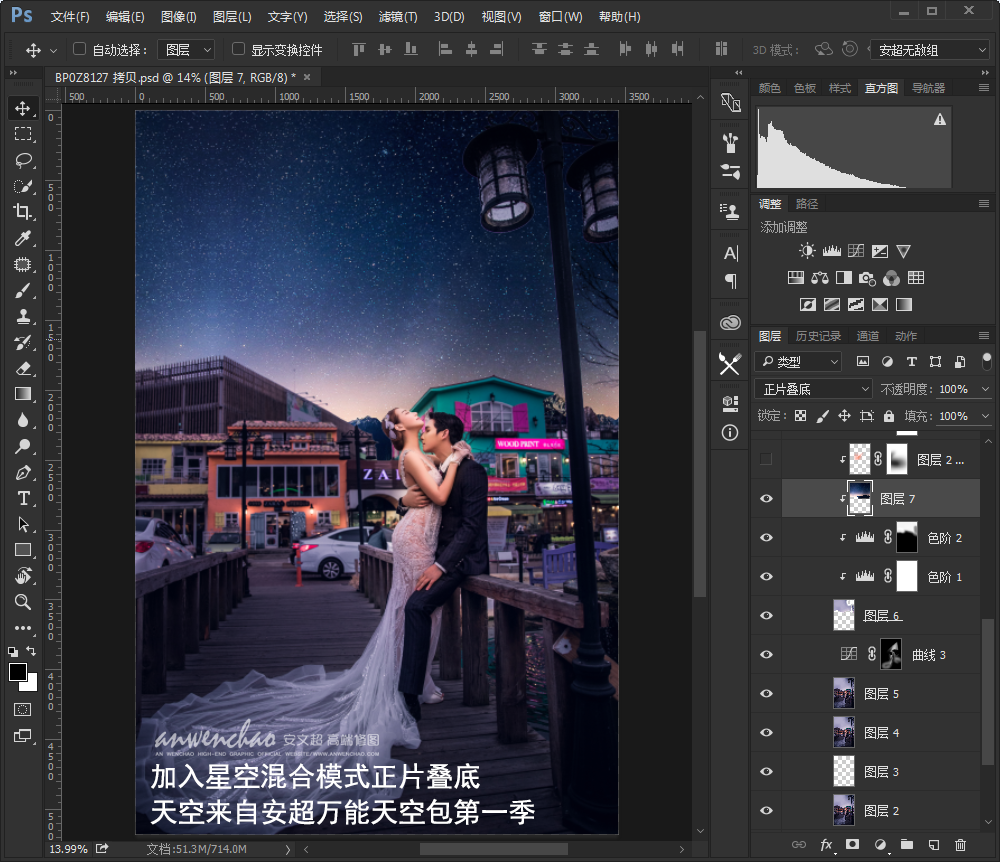This screenshot has width=1000, height=862.
Task: Select the Horizontal Type tool
Action: coord(23,498)
